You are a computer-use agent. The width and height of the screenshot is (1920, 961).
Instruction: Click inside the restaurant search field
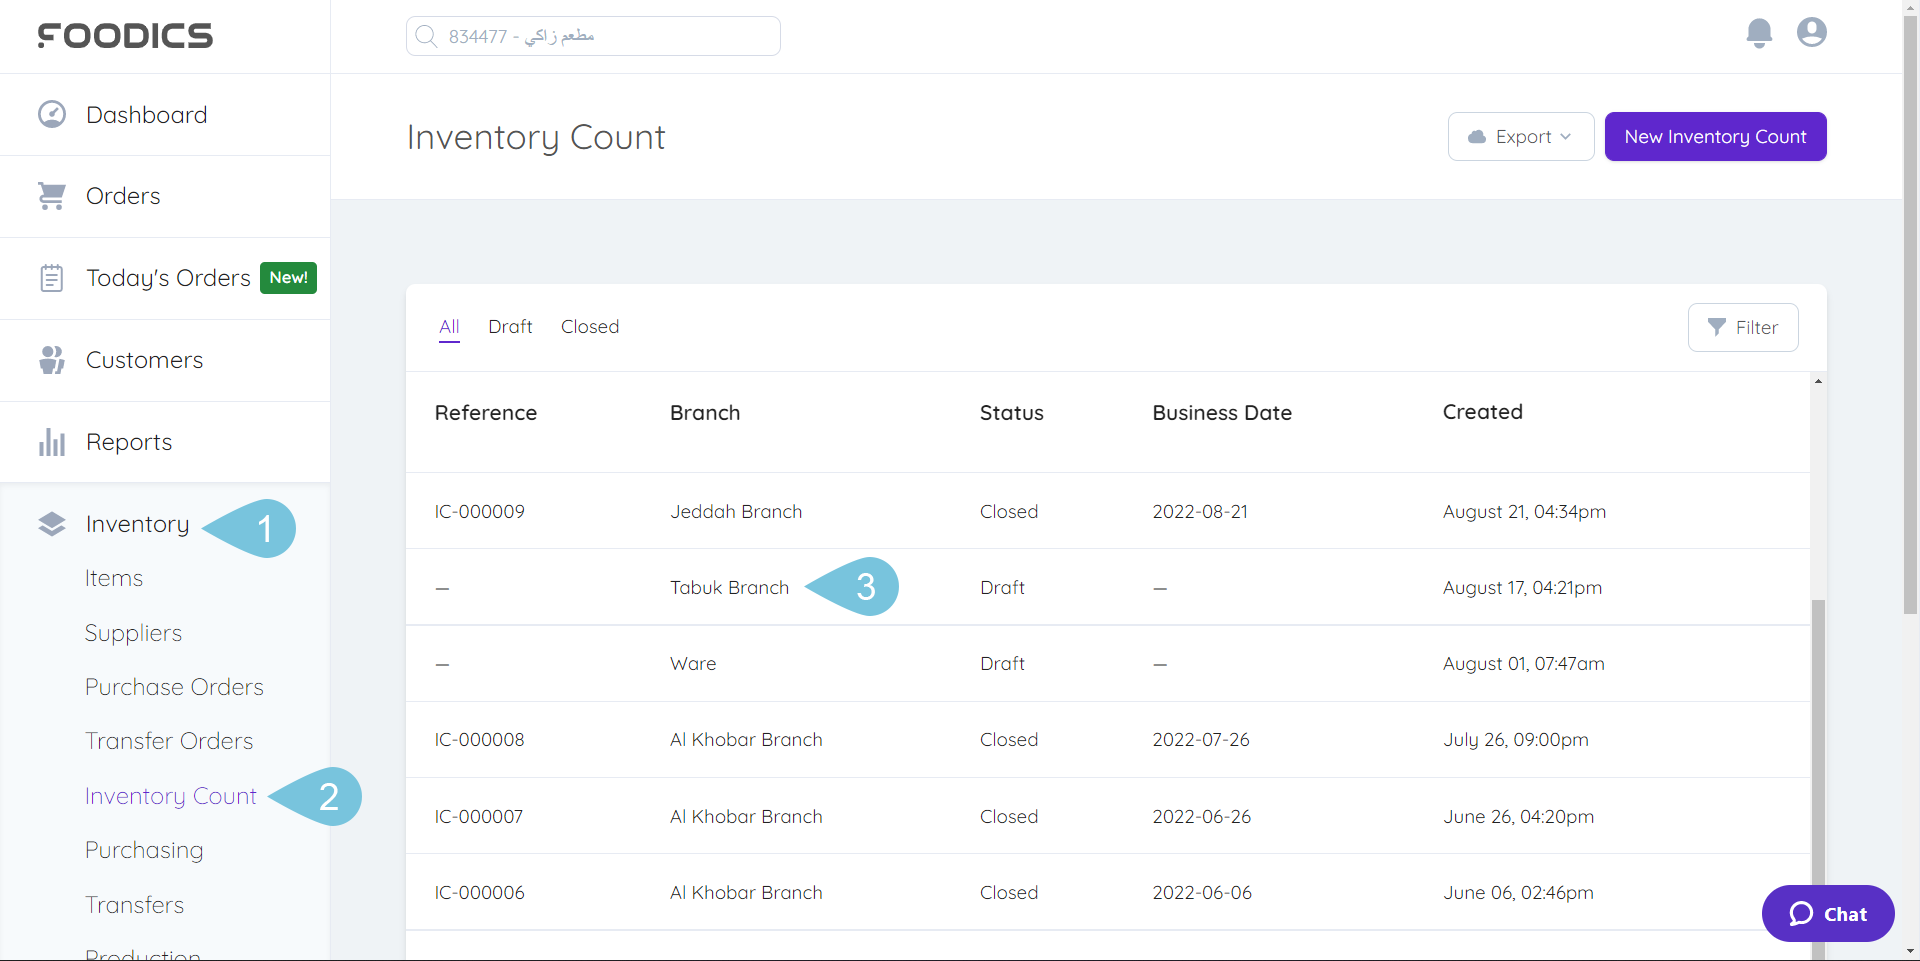click(x=600, y=36)
